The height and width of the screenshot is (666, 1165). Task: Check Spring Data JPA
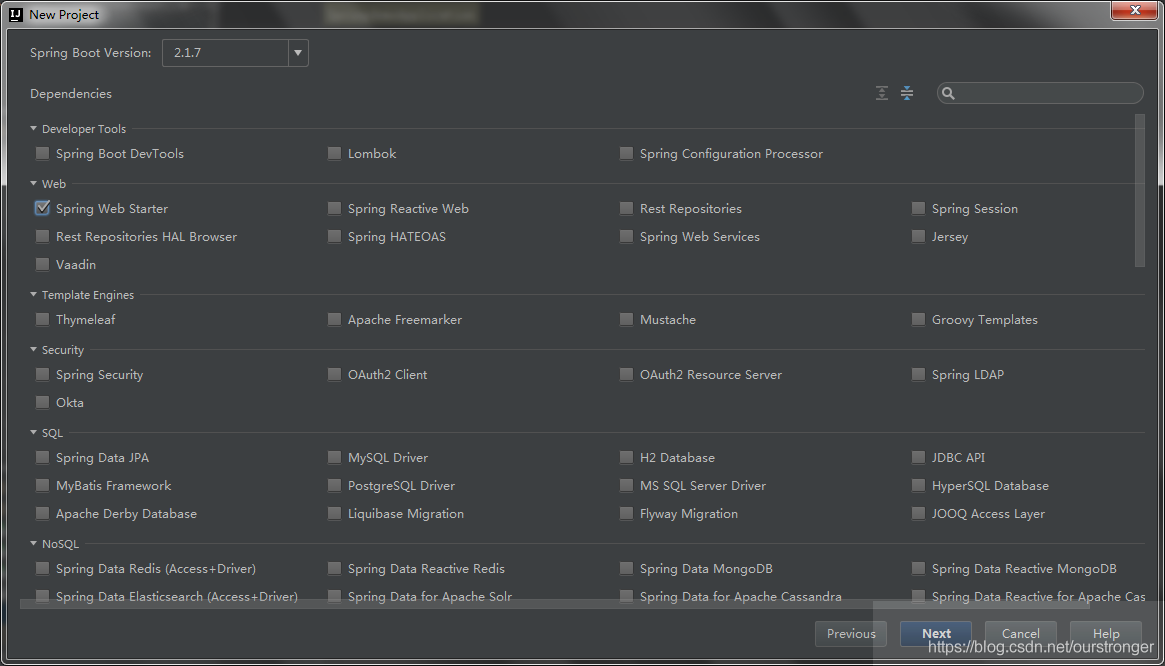tap(42, 458)
